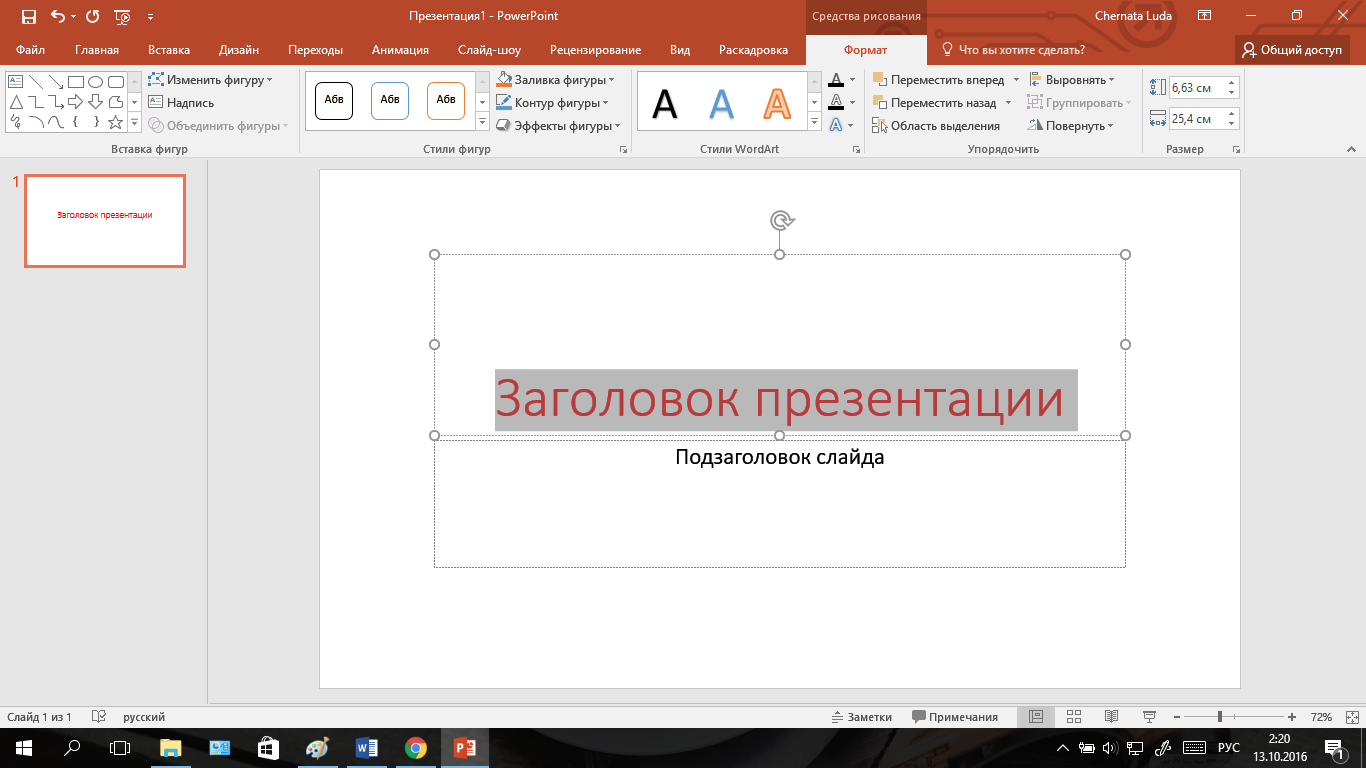Open the Рецензирование tab
This screenshot has width=1366, height=768.
pos(595,50)
